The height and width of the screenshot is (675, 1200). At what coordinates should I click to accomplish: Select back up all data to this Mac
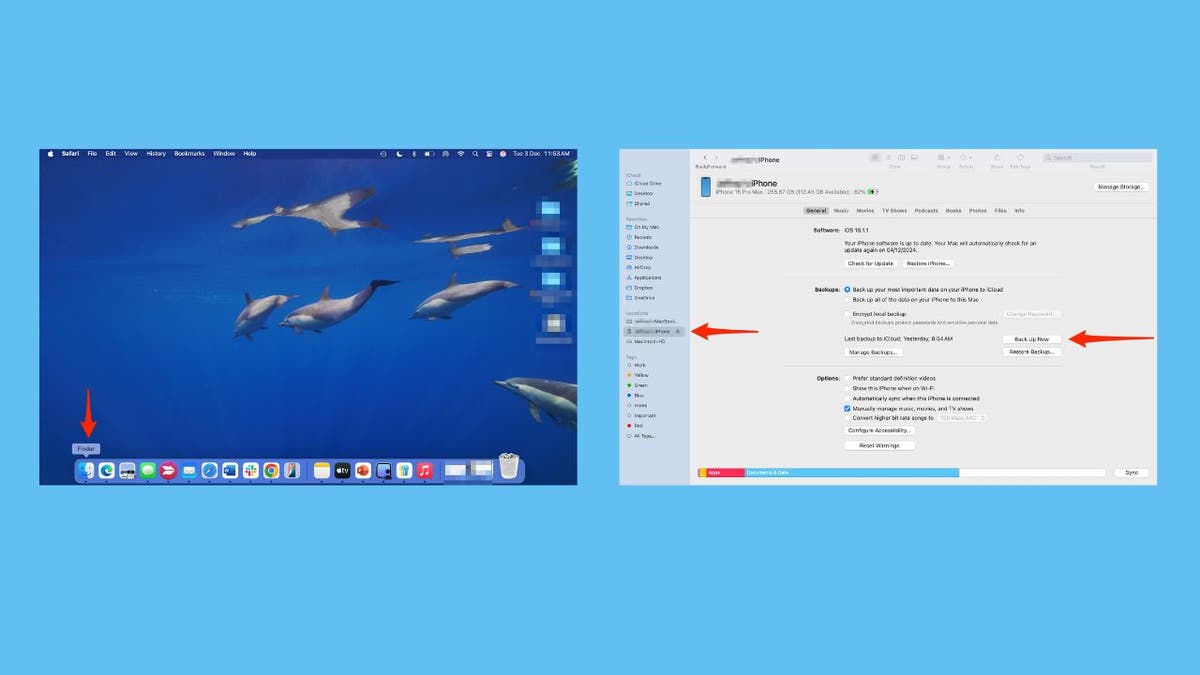(848, 299)
